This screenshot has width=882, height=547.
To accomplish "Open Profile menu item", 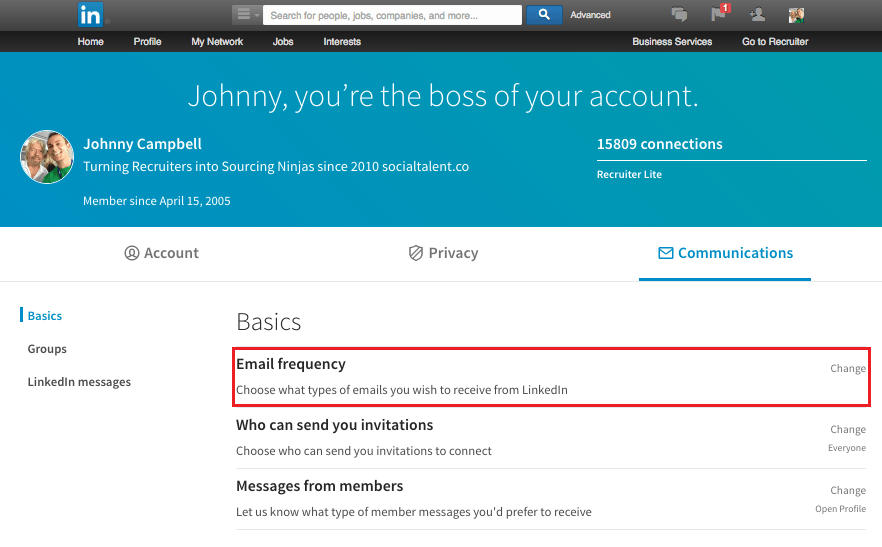I will [147, 42].
